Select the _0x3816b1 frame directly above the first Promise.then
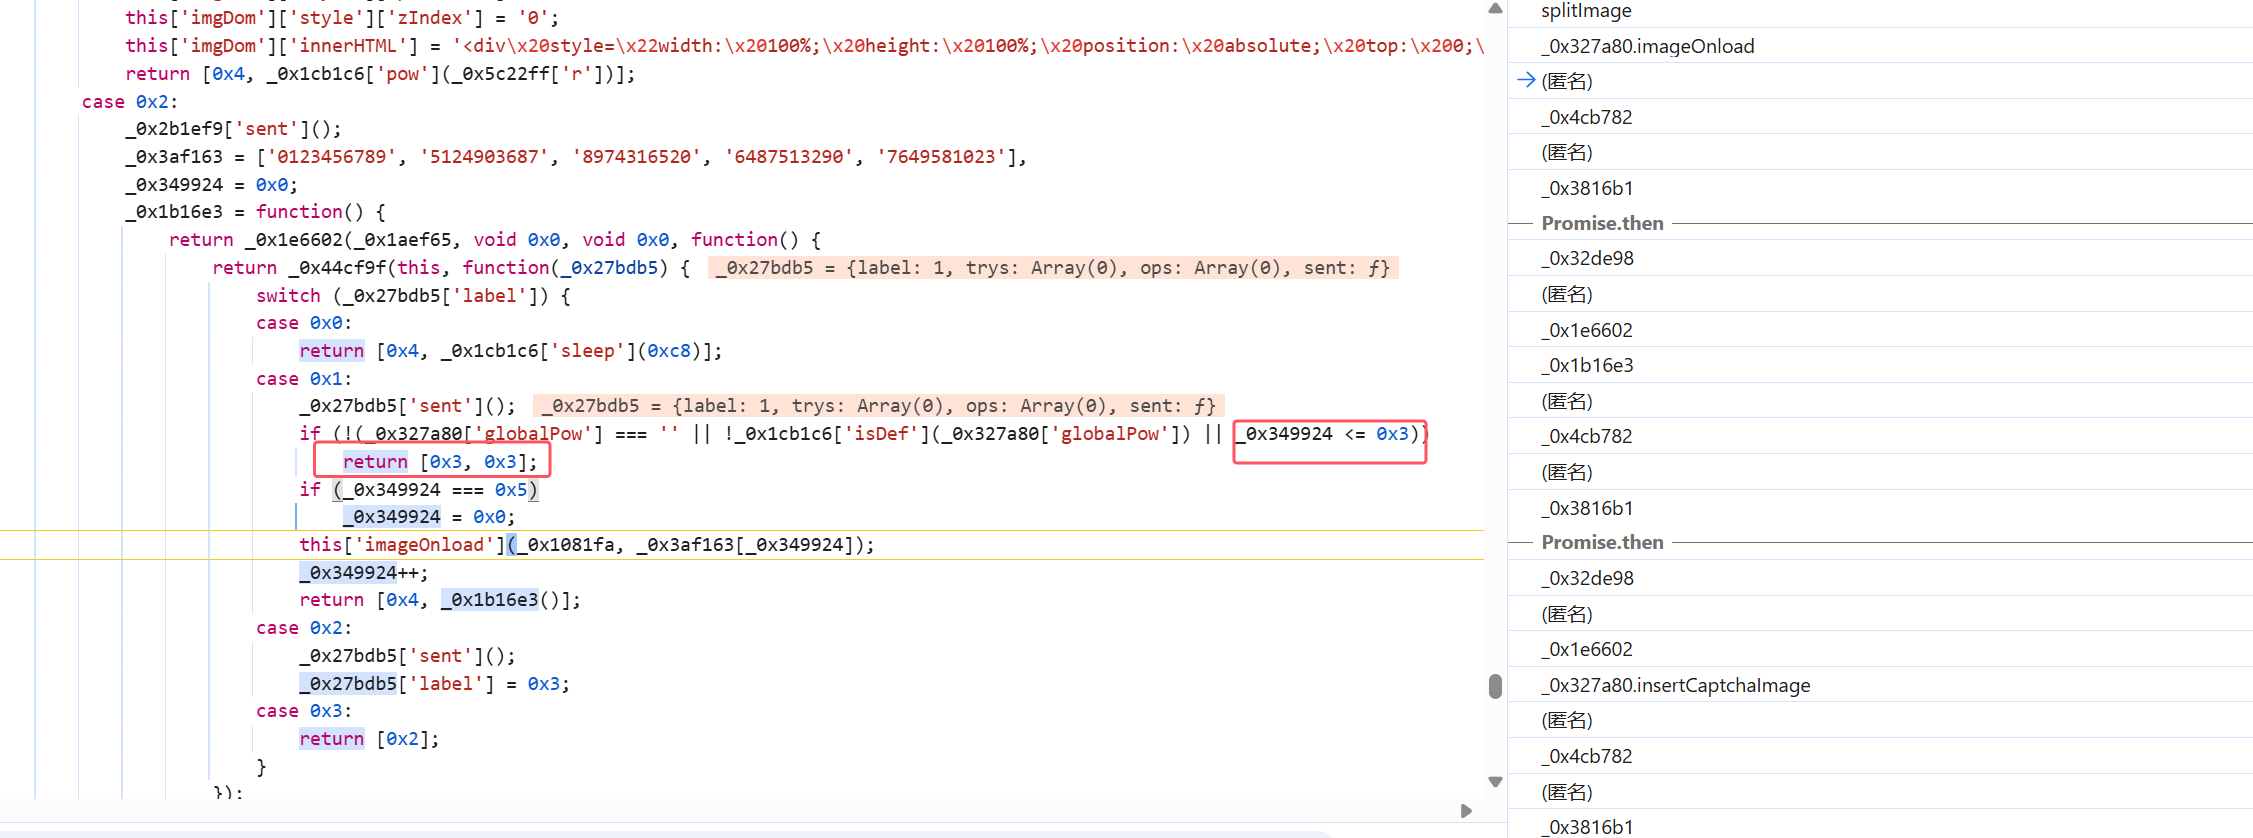This screenshot has width=2253, height=838. pyautogui.click(x=1587, y=188)
